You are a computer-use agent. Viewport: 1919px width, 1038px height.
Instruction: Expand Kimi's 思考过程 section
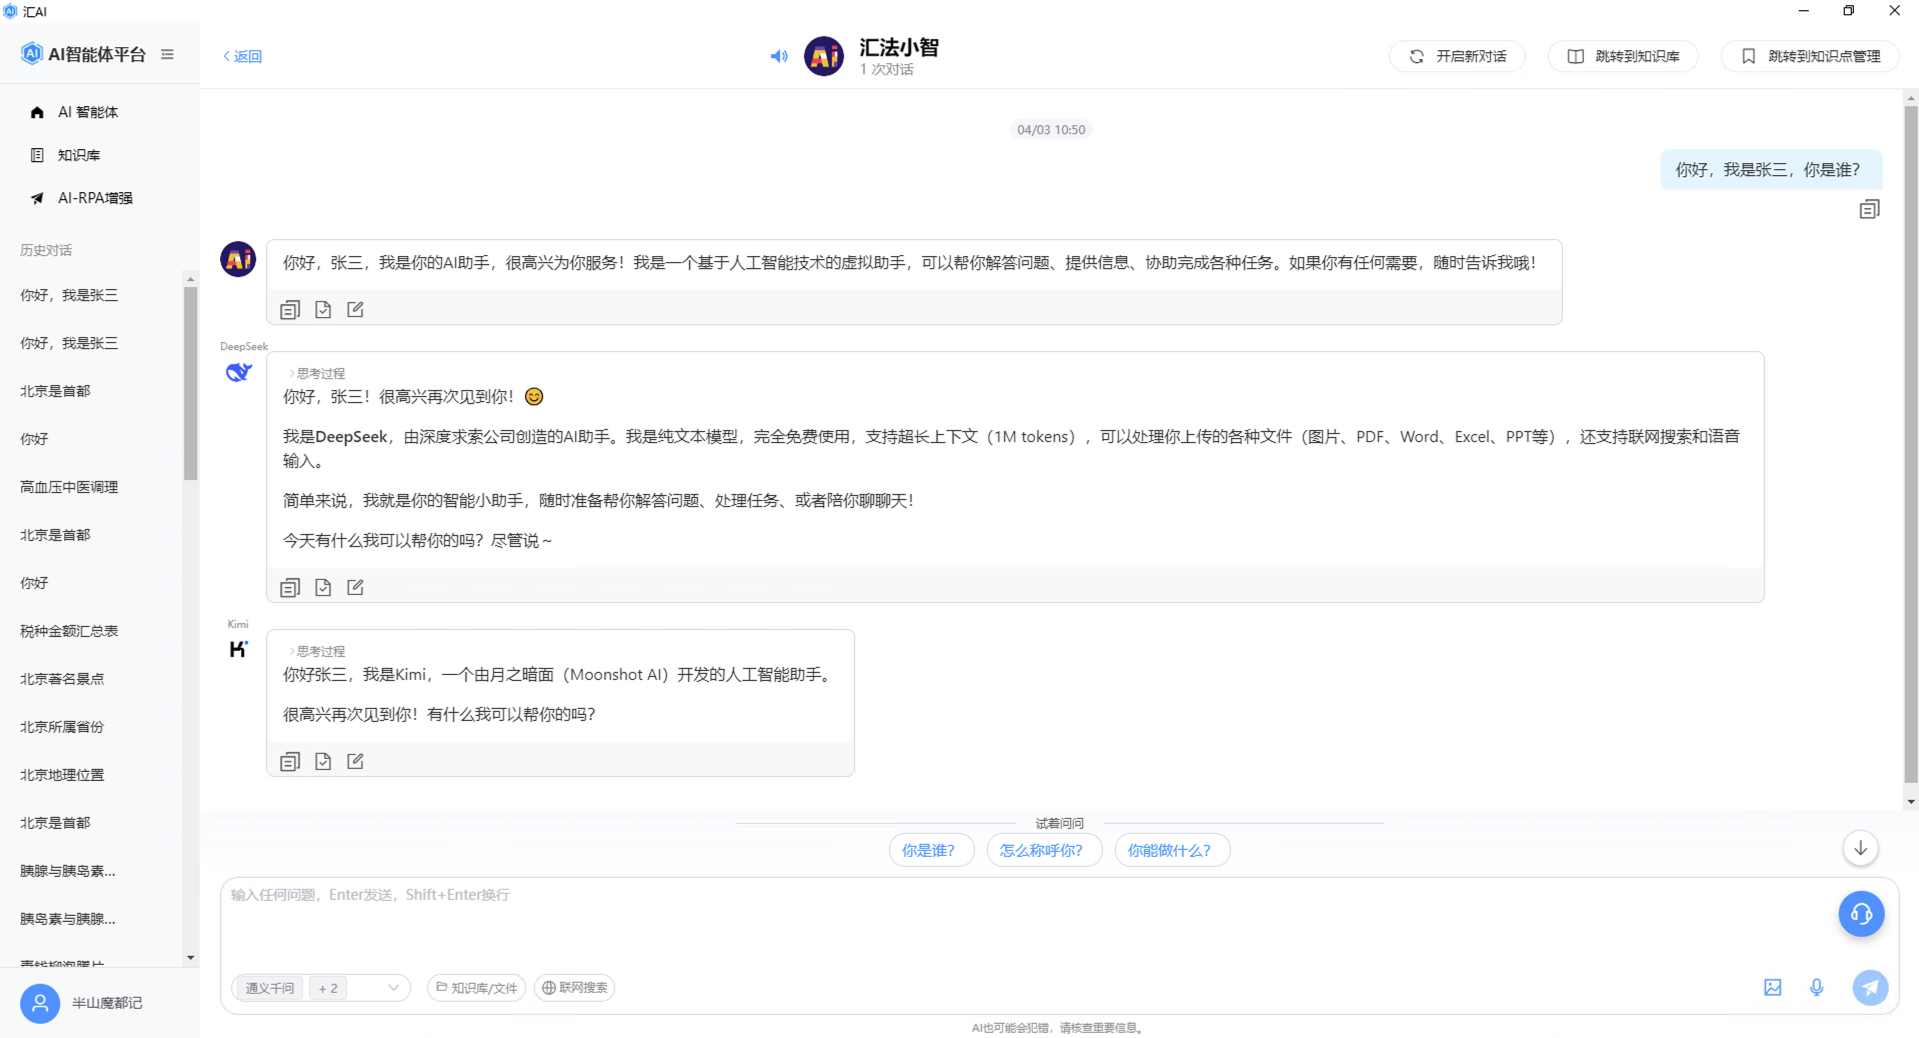tap(317, 651)
